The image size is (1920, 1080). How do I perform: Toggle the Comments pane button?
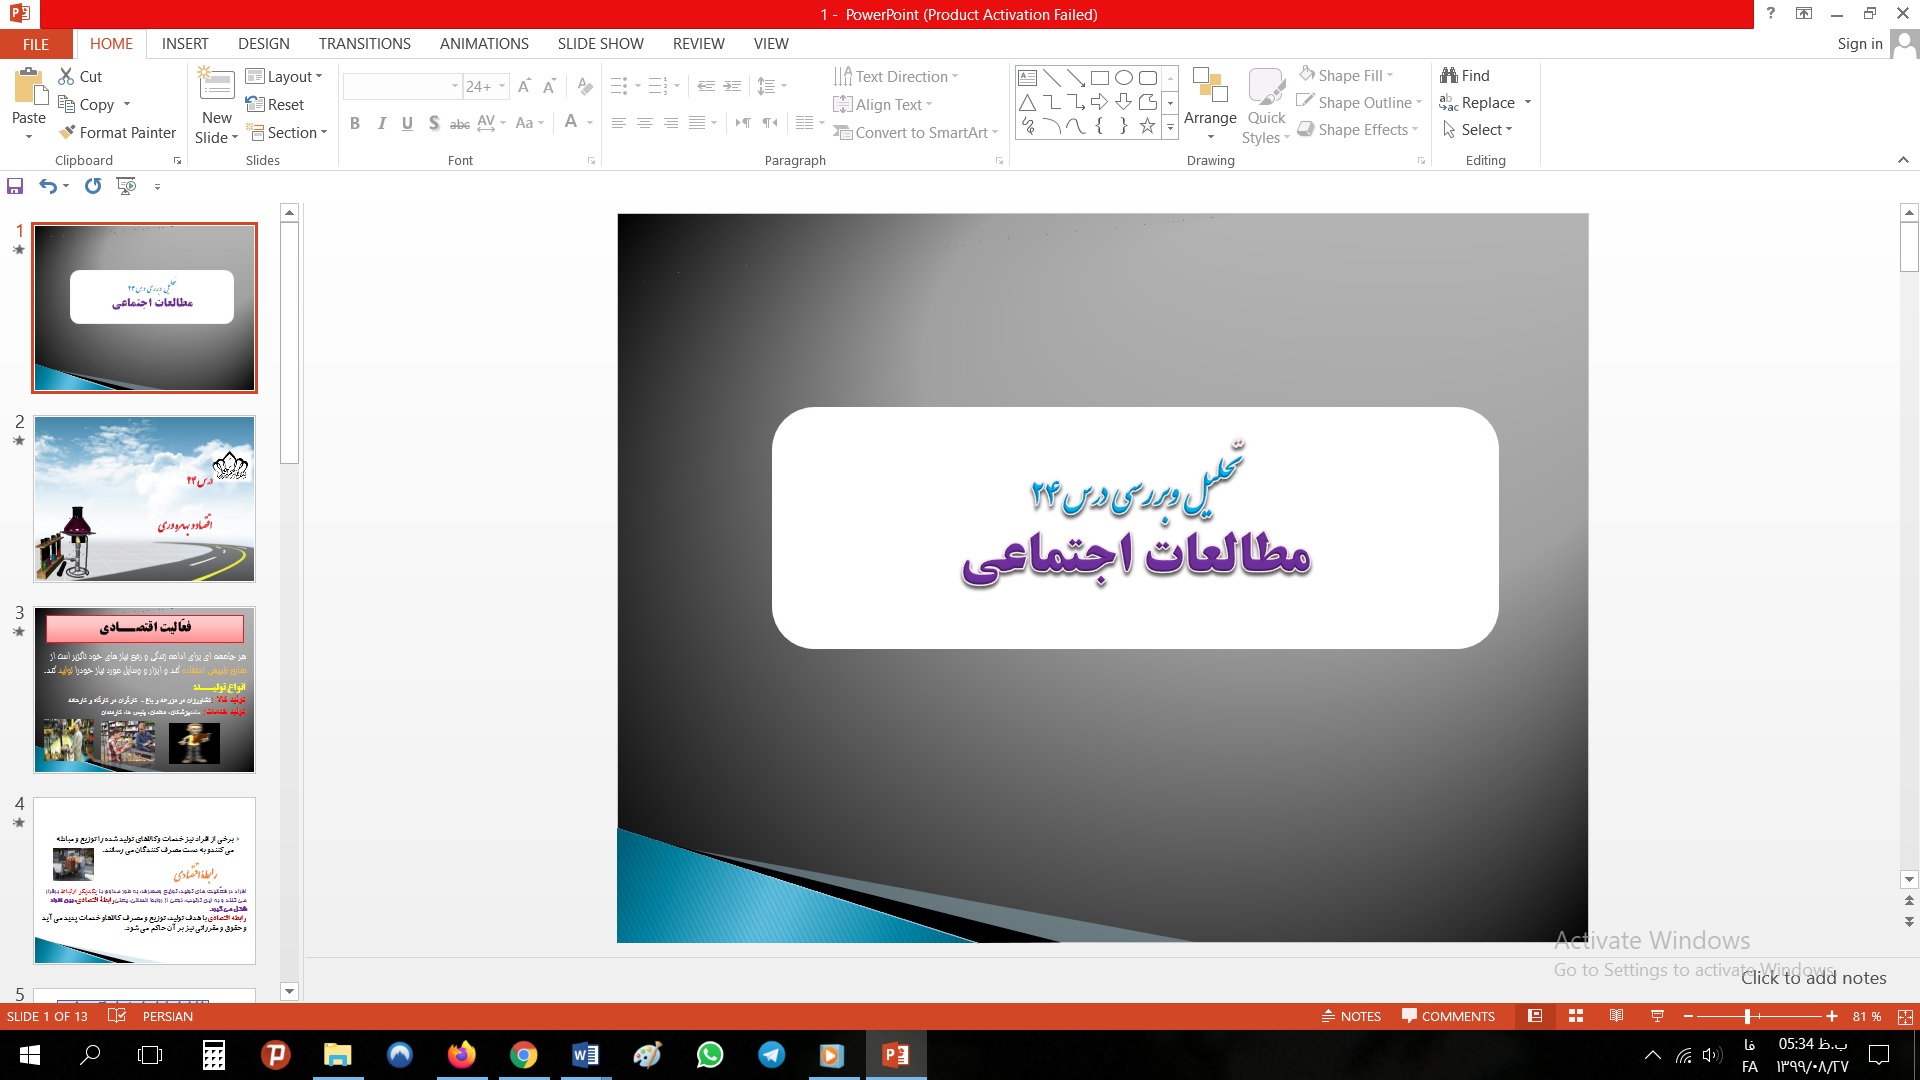tap(1448, 1016)
